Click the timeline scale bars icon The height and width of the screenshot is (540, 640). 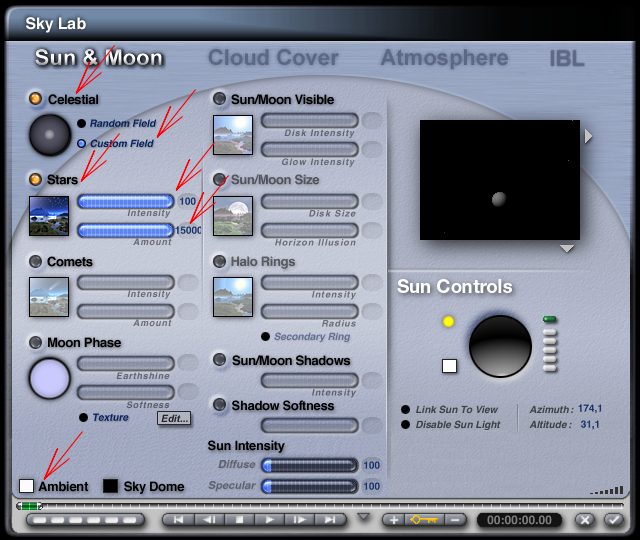tap(607, 490)
